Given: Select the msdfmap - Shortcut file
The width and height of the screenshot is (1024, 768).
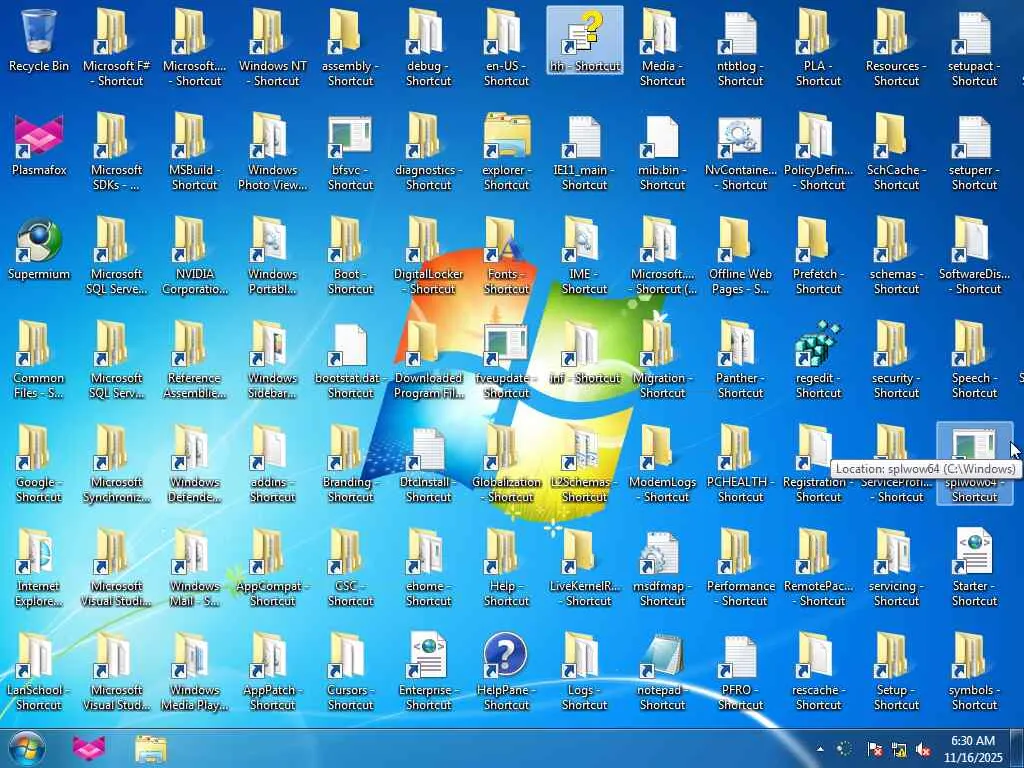Looking at the screenshot, I should [x=662, y=568].
